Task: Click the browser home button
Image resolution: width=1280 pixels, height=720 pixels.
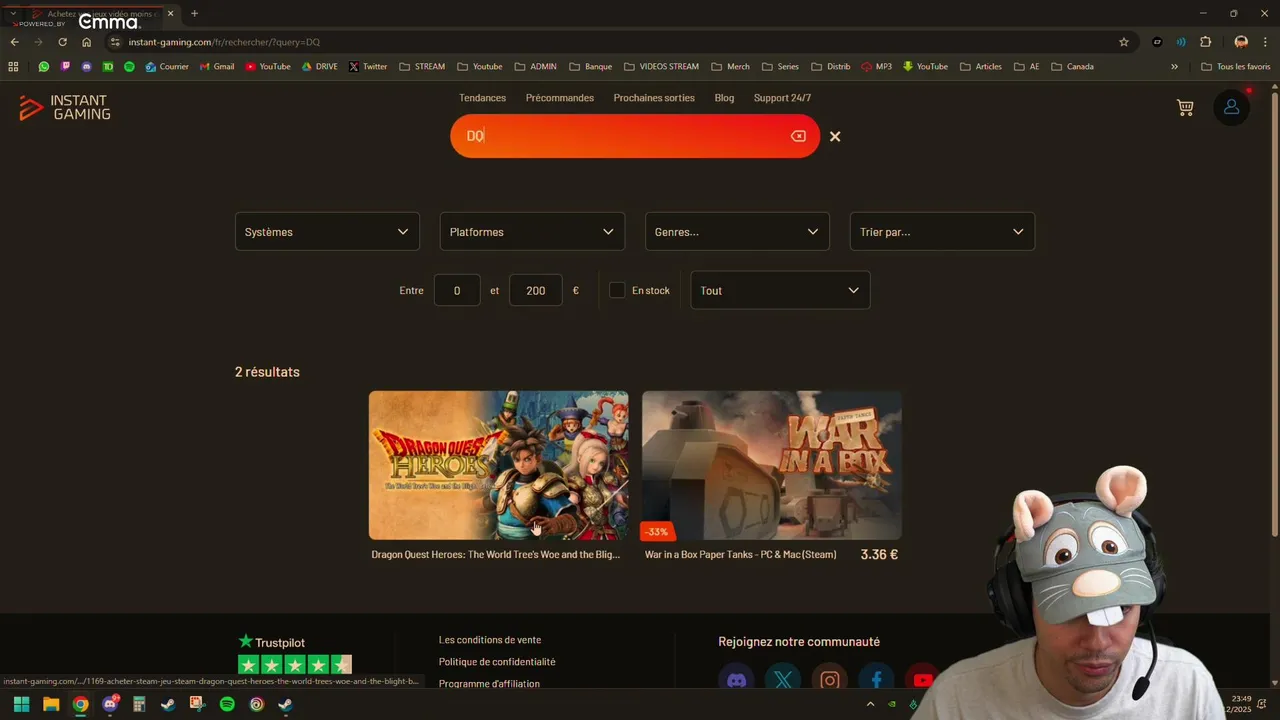Action: (x=87, y=42)
